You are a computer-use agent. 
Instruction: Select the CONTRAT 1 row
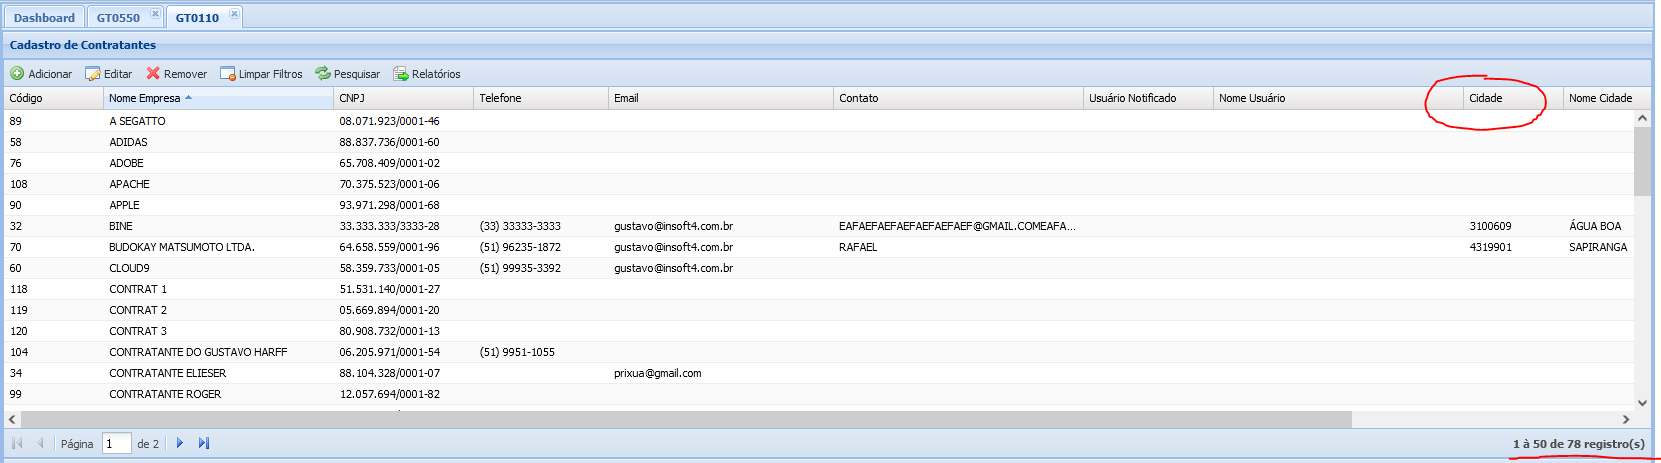[819, 289]
